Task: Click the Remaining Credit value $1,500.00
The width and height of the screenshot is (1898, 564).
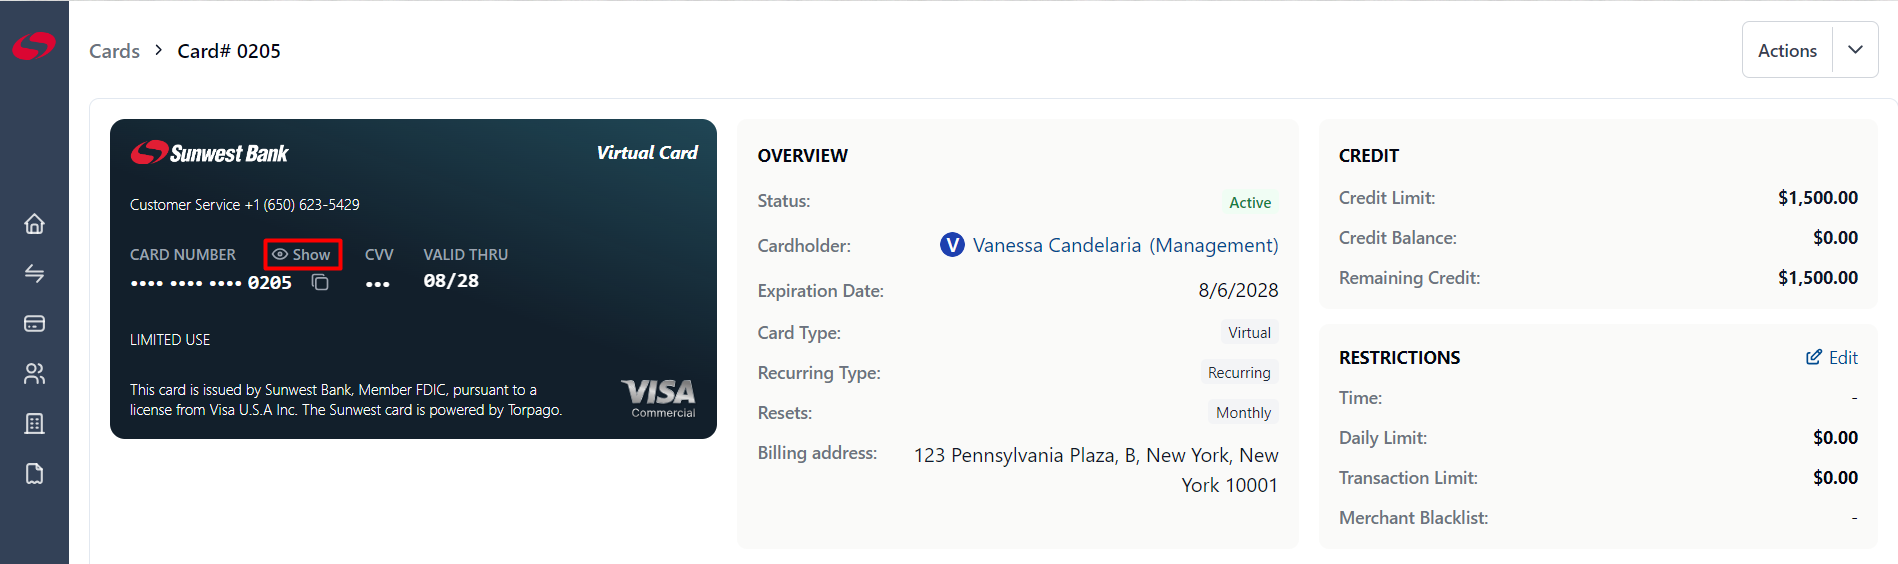Action: pyautogui.click(x=1817, y=278)
